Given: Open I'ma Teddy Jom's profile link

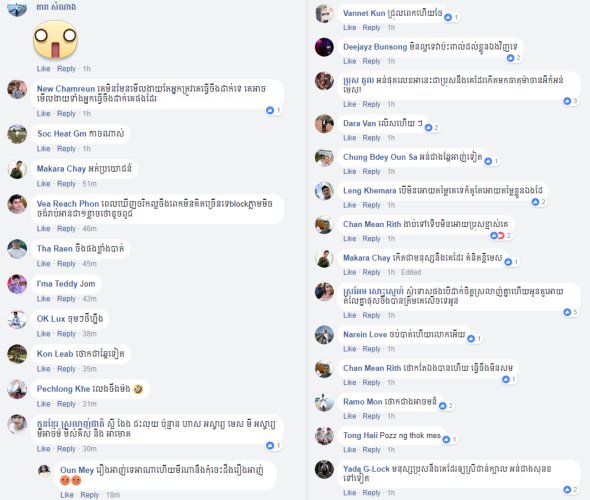Looking at the screenshot, I should (66, 284).
